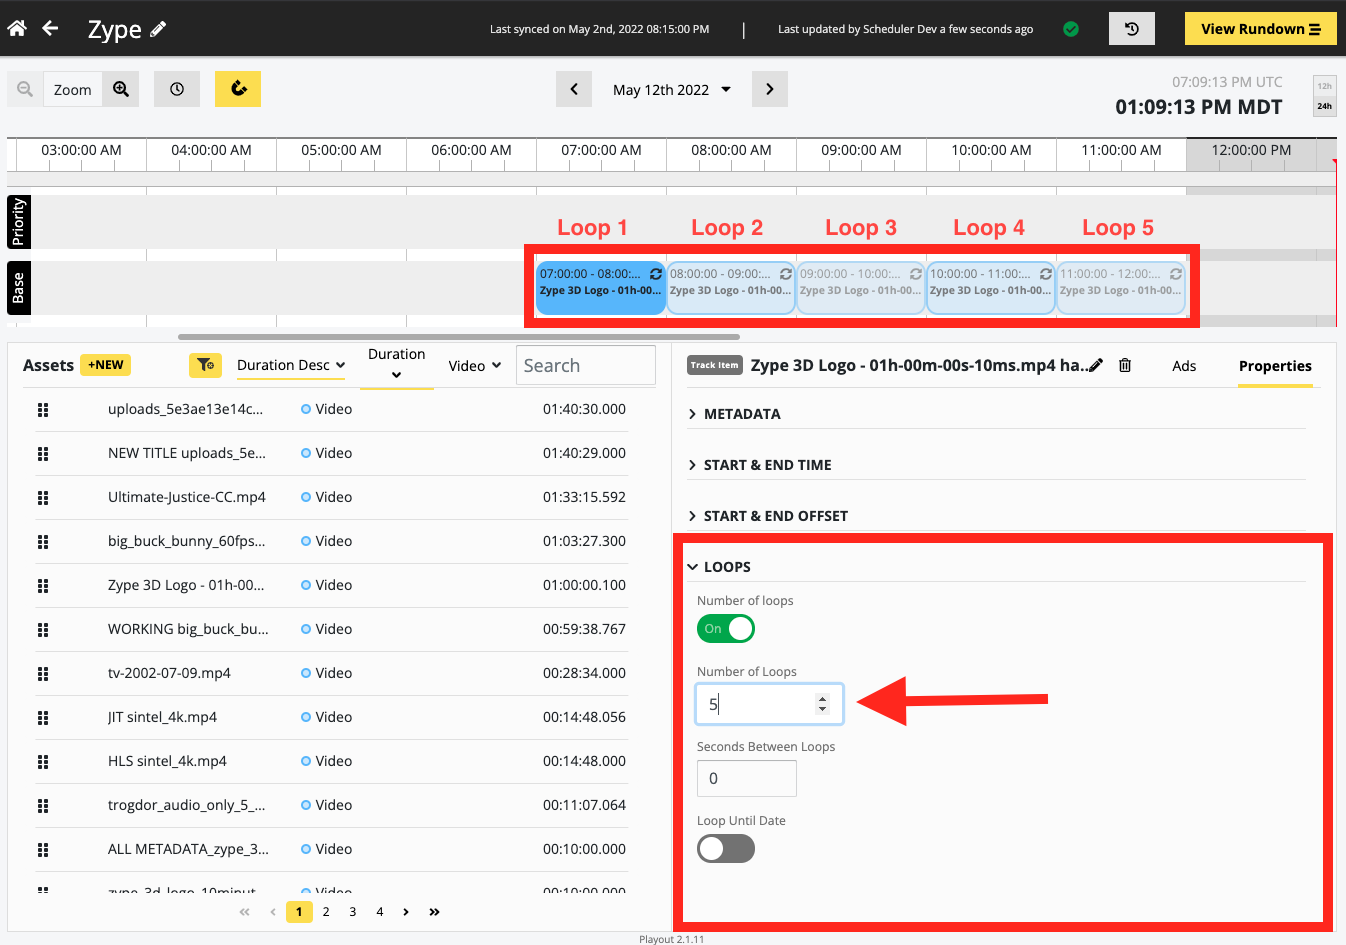Click the assets Search field

pyautogui.click(x=586, y=365)
